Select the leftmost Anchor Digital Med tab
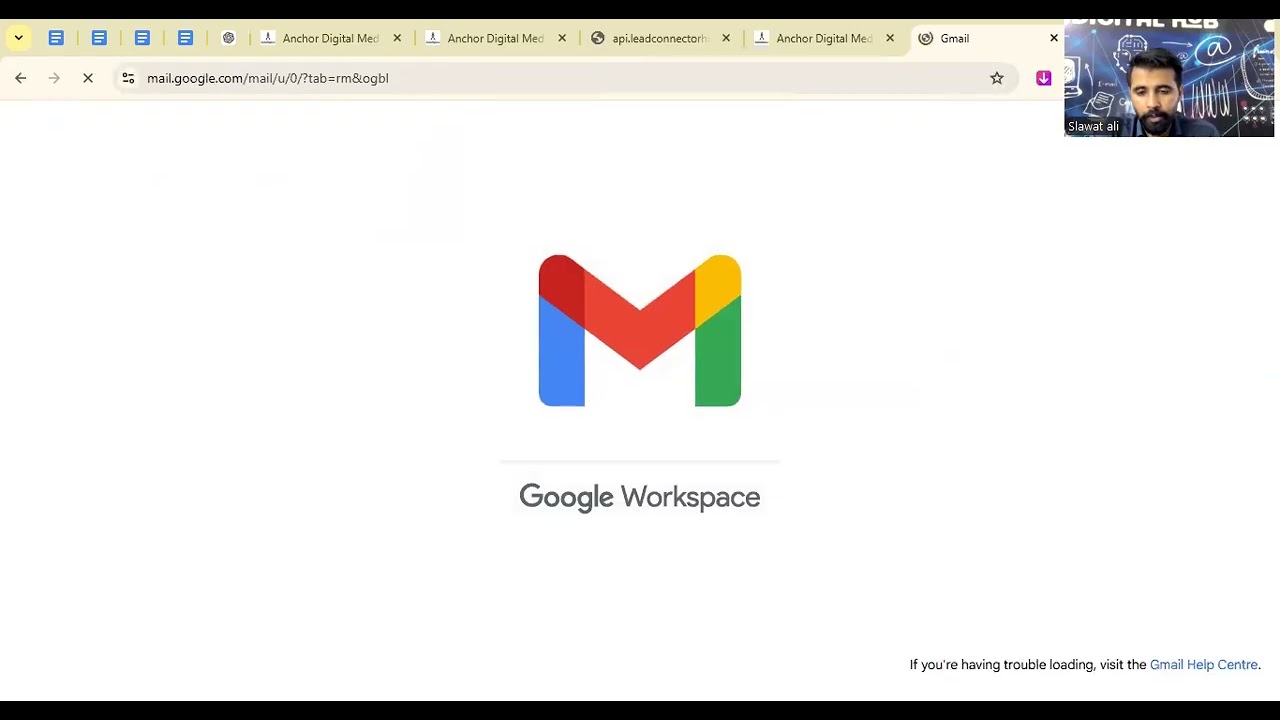 pyautogui.click(x=330, y=38)
